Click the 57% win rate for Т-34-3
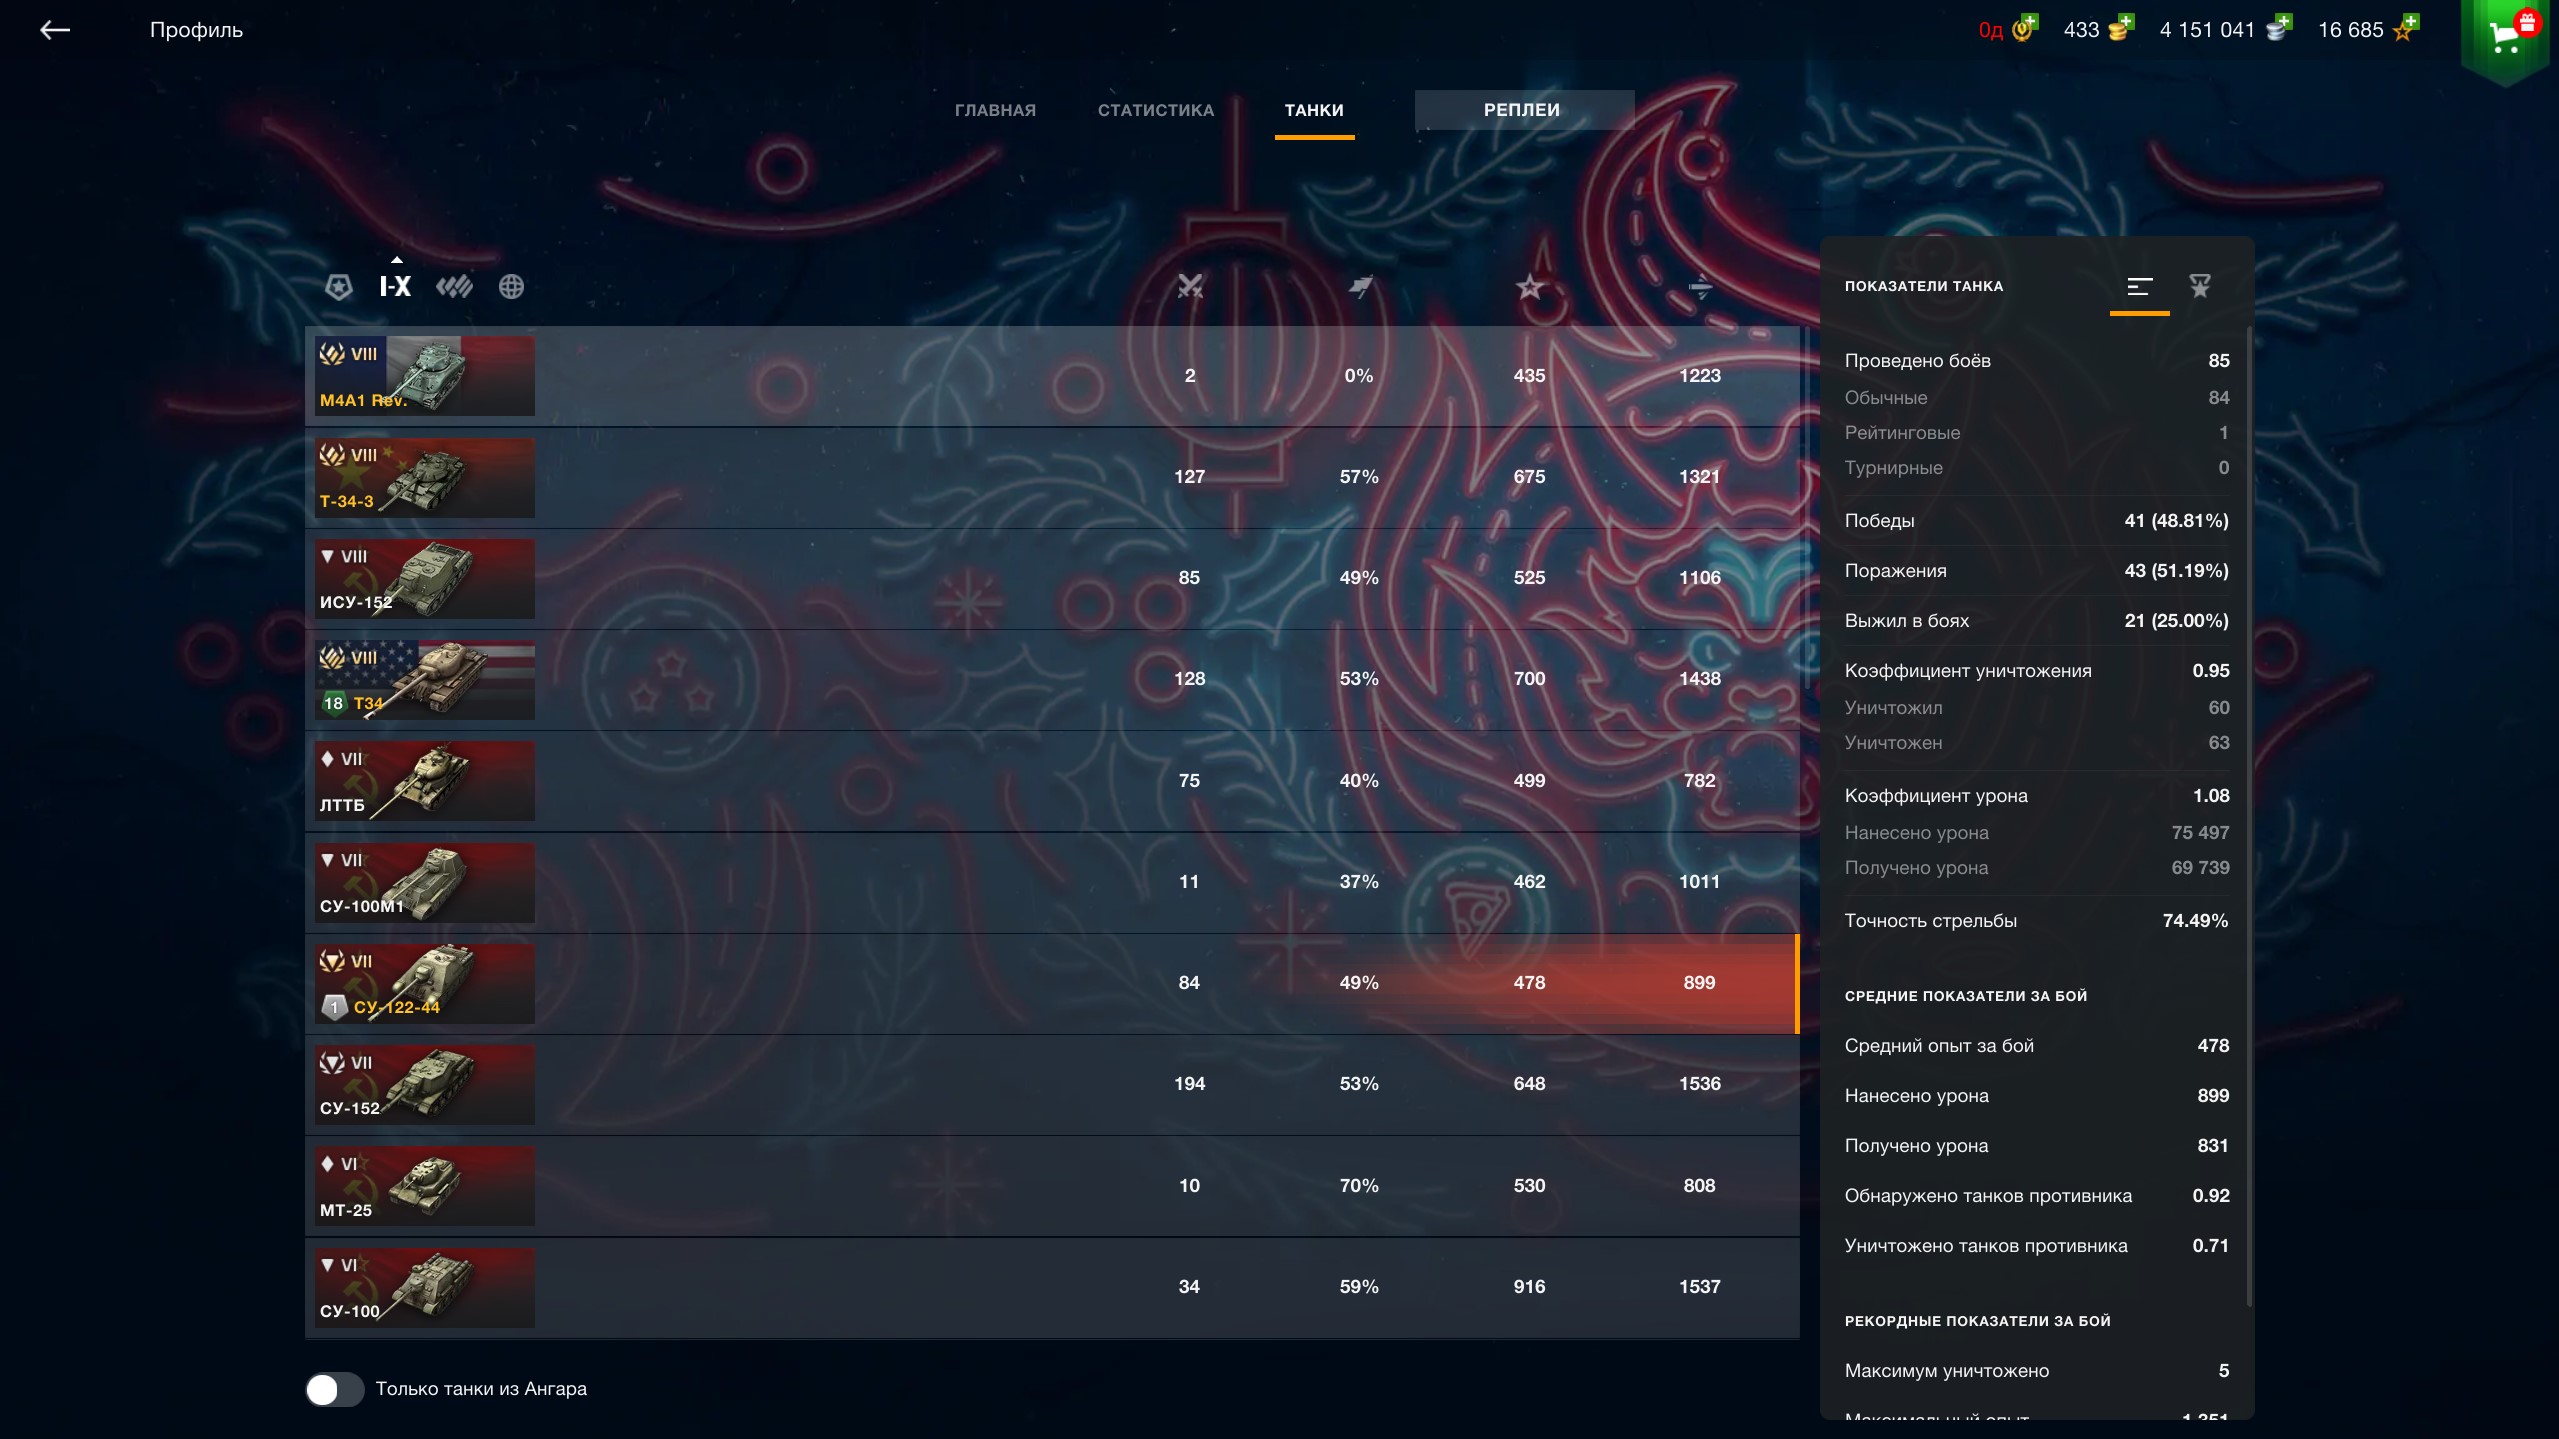Screen dimensions: 2559x1439 (x=1359, y=477)
